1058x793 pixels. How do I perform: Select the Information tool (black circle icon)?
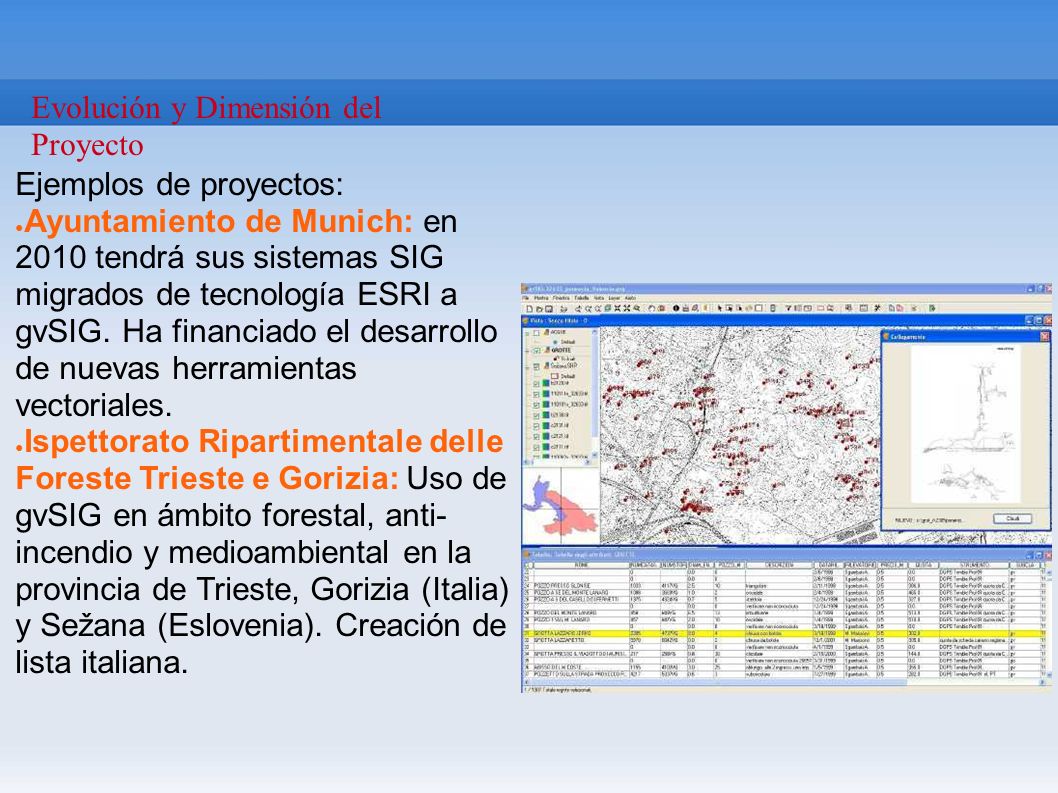(676, 308)
